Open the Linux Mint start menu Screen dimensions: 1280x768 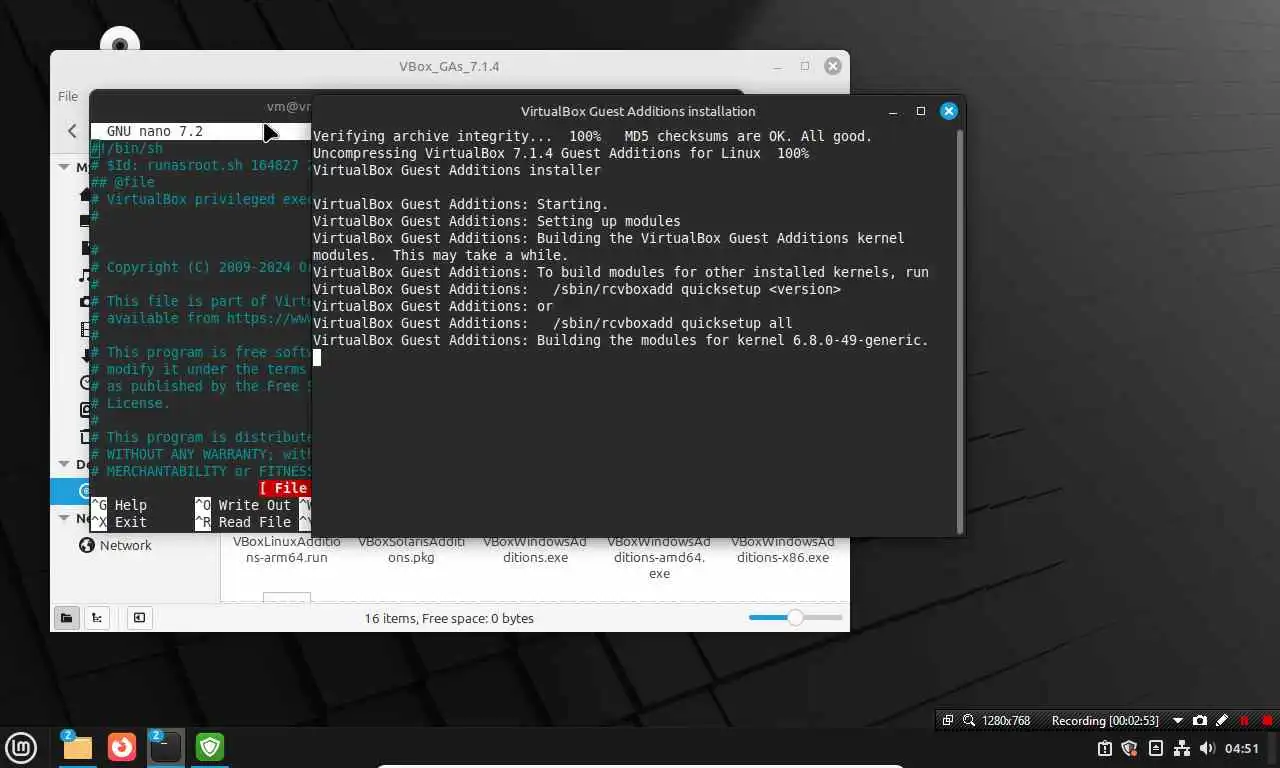22,746
